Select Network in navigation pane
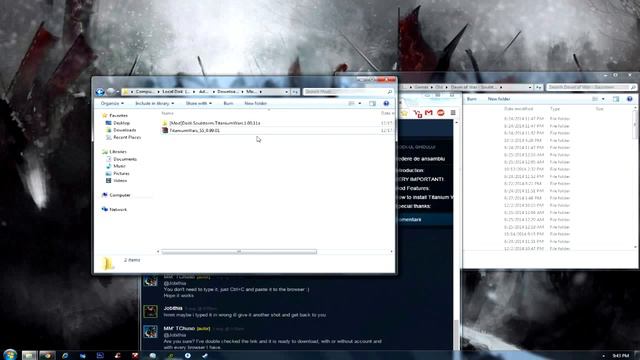Viewport: 640px width, 360px height. coord(118,209)
